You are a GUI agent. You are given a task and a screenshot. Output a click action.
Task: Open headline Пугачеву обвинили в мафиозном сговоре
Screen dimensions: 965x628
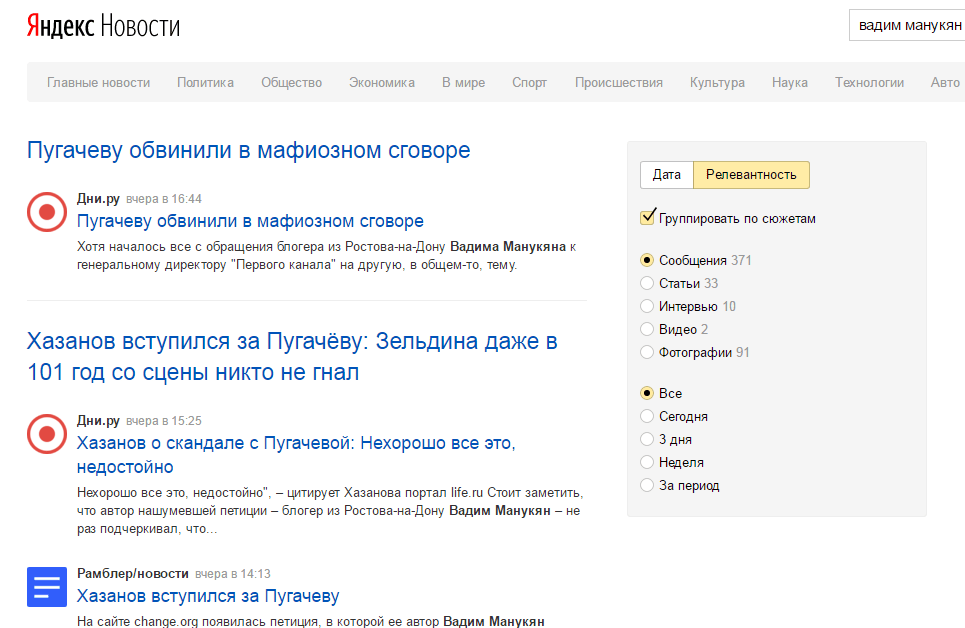click(248, 151)
